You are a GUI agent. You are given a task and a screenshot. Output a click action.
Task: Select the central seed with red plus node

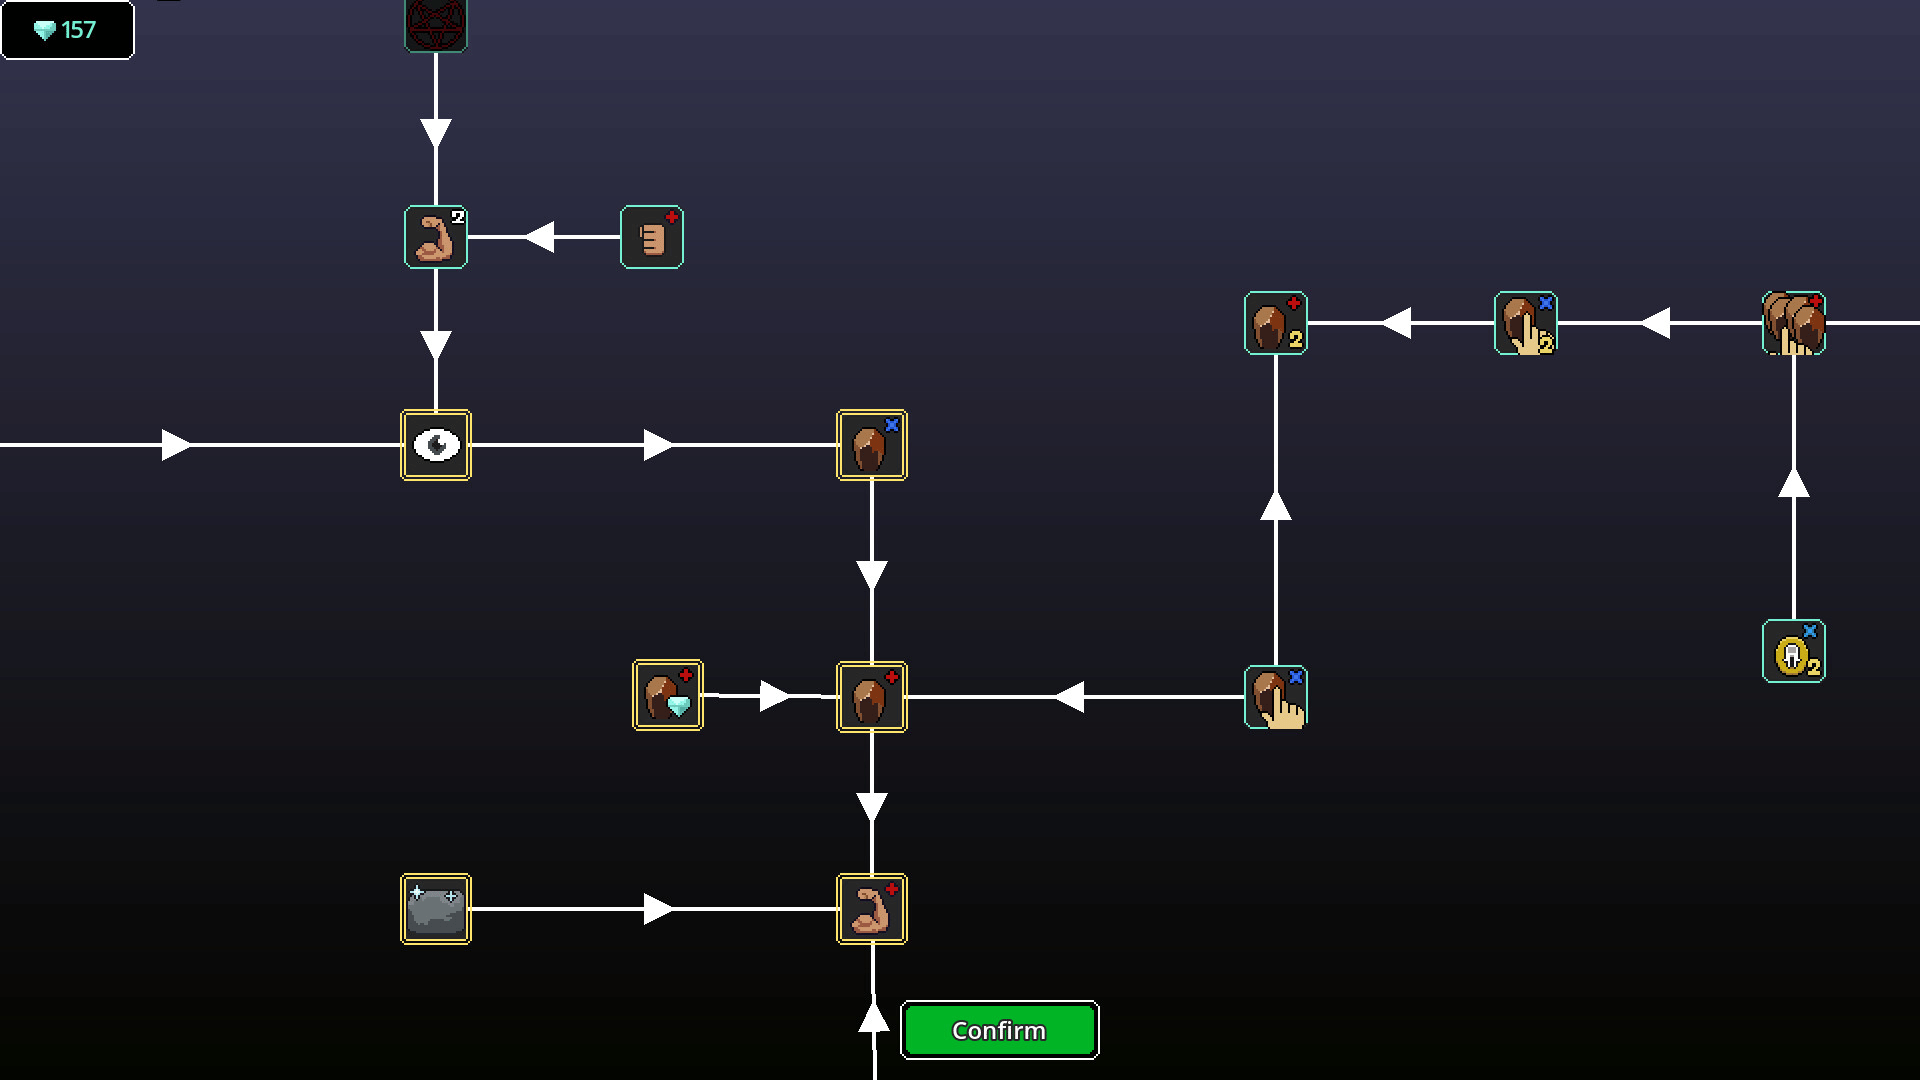[872, 697]
